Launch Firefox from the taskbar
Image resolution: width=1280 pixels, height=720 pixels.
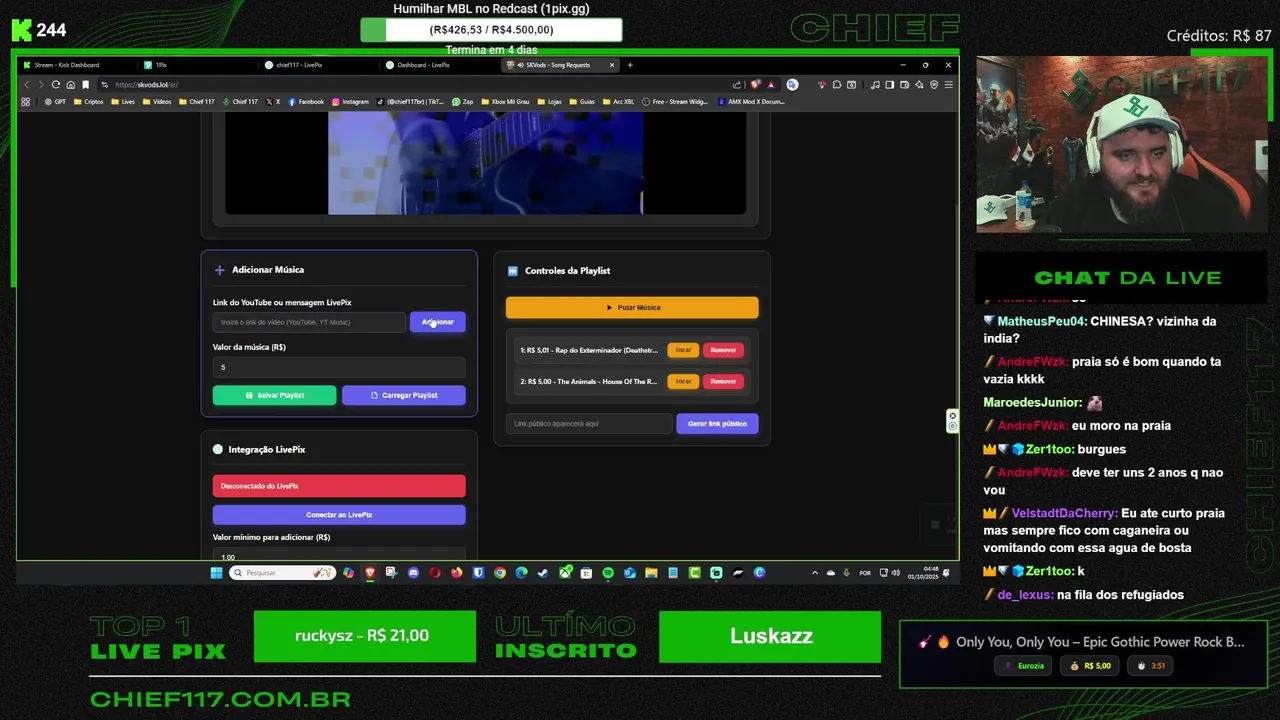(x=456, y=573)
